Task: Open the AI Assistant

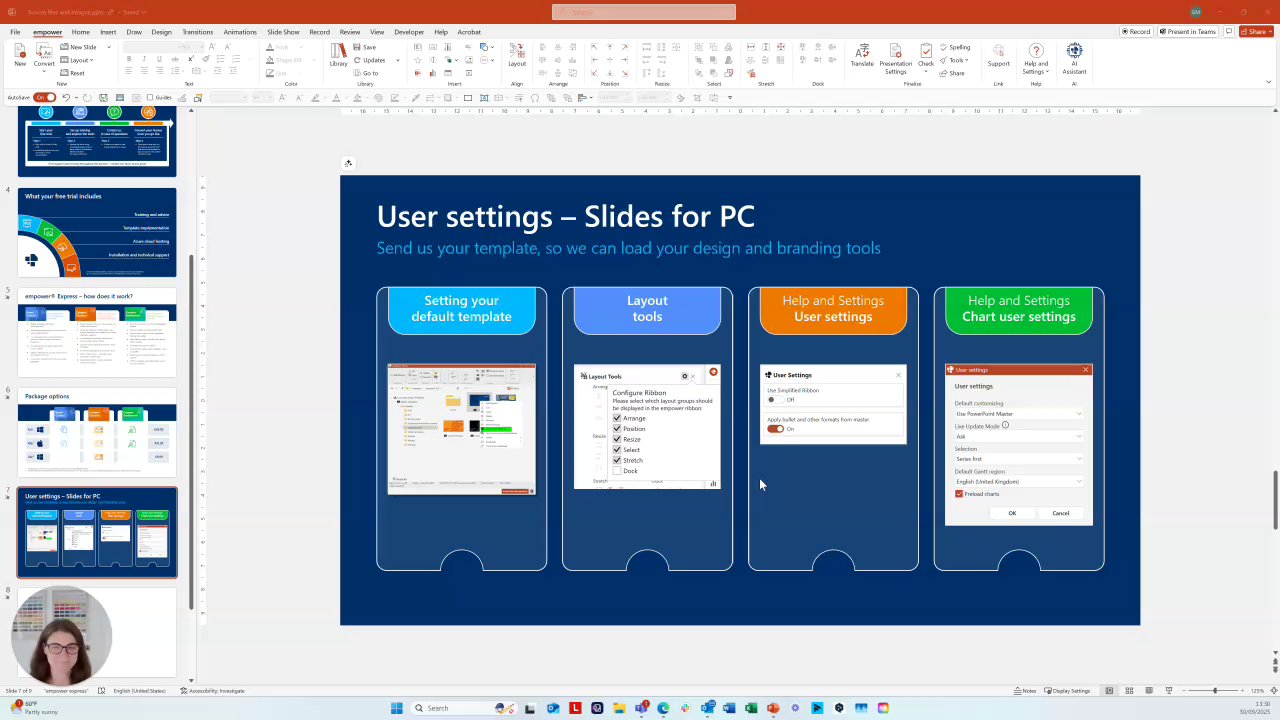Action: tap(1074, 59)
